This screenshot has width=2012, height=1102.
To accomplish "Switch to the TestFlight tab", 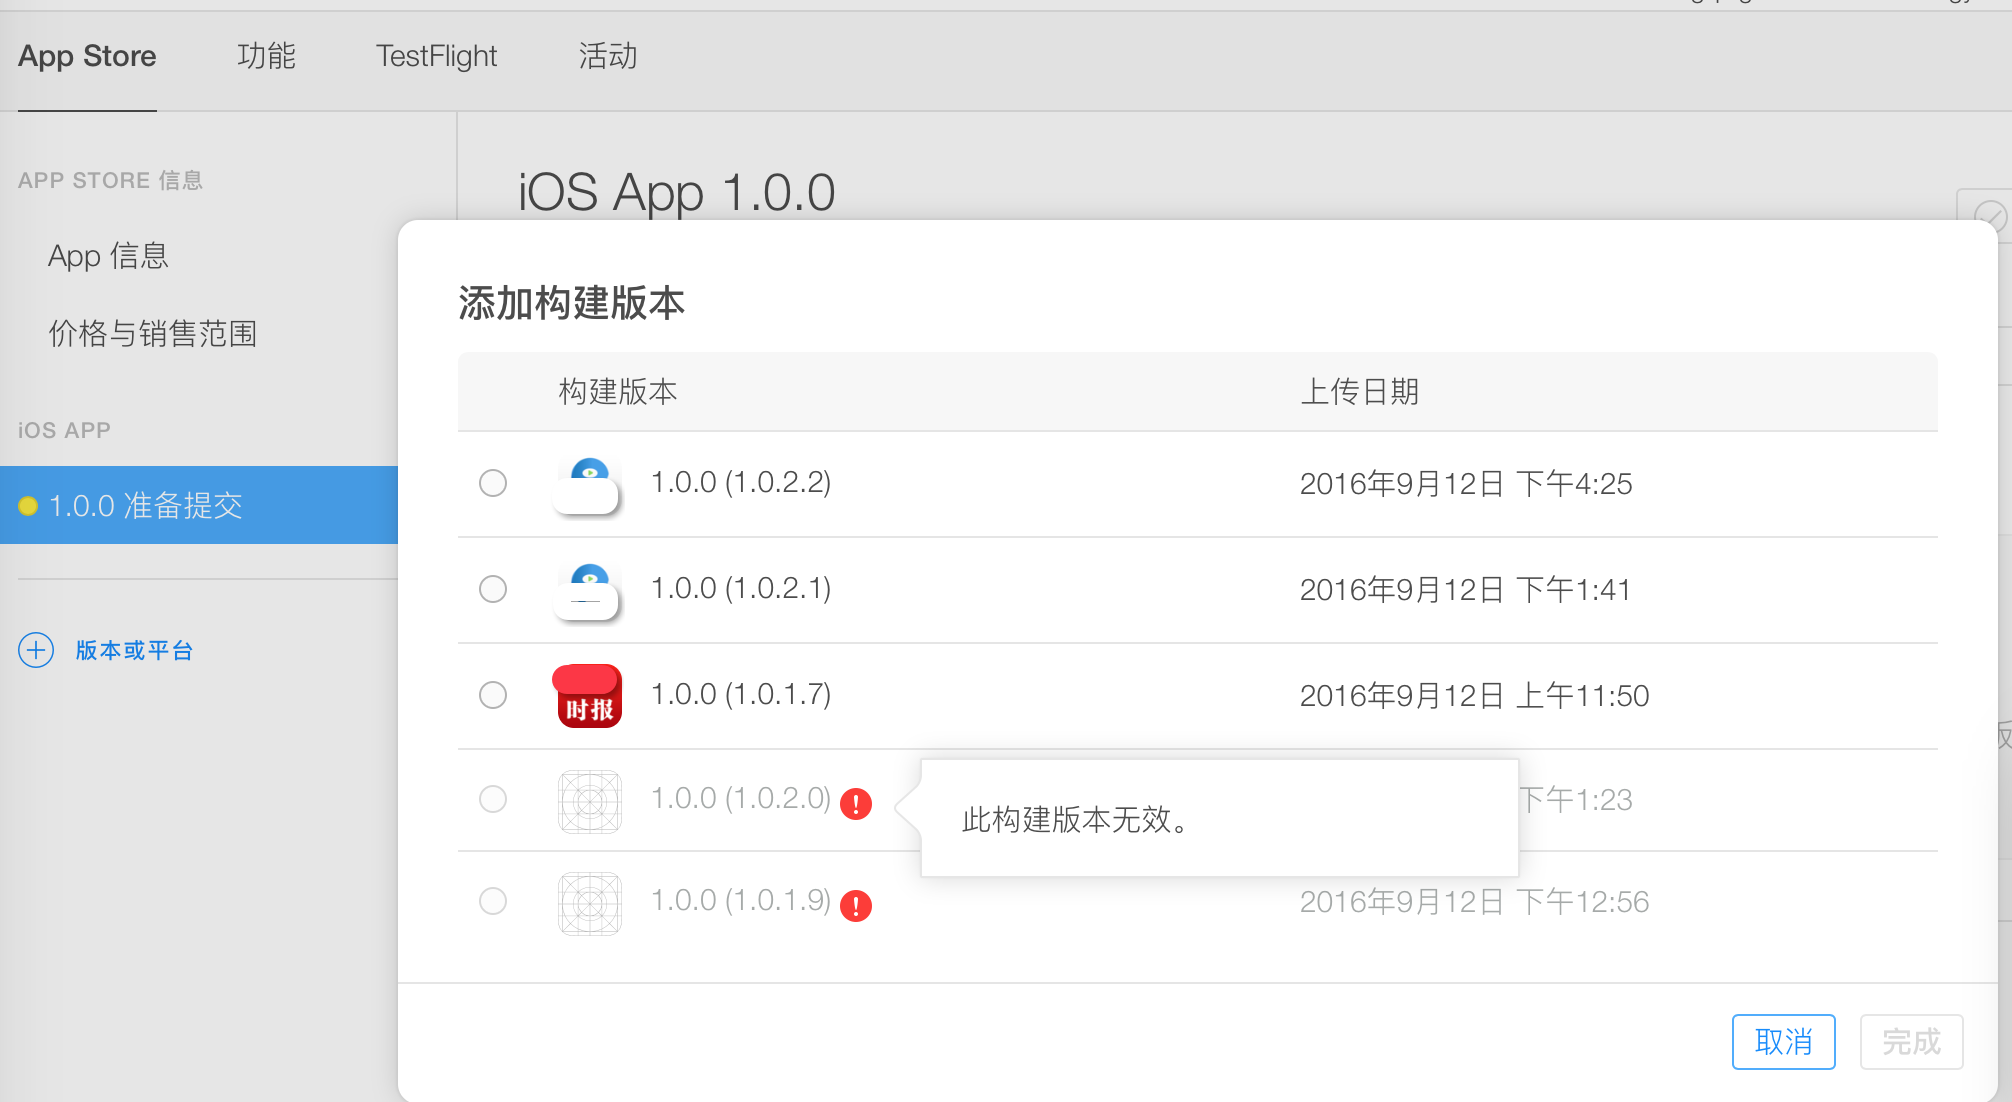I will click(437, 54).
